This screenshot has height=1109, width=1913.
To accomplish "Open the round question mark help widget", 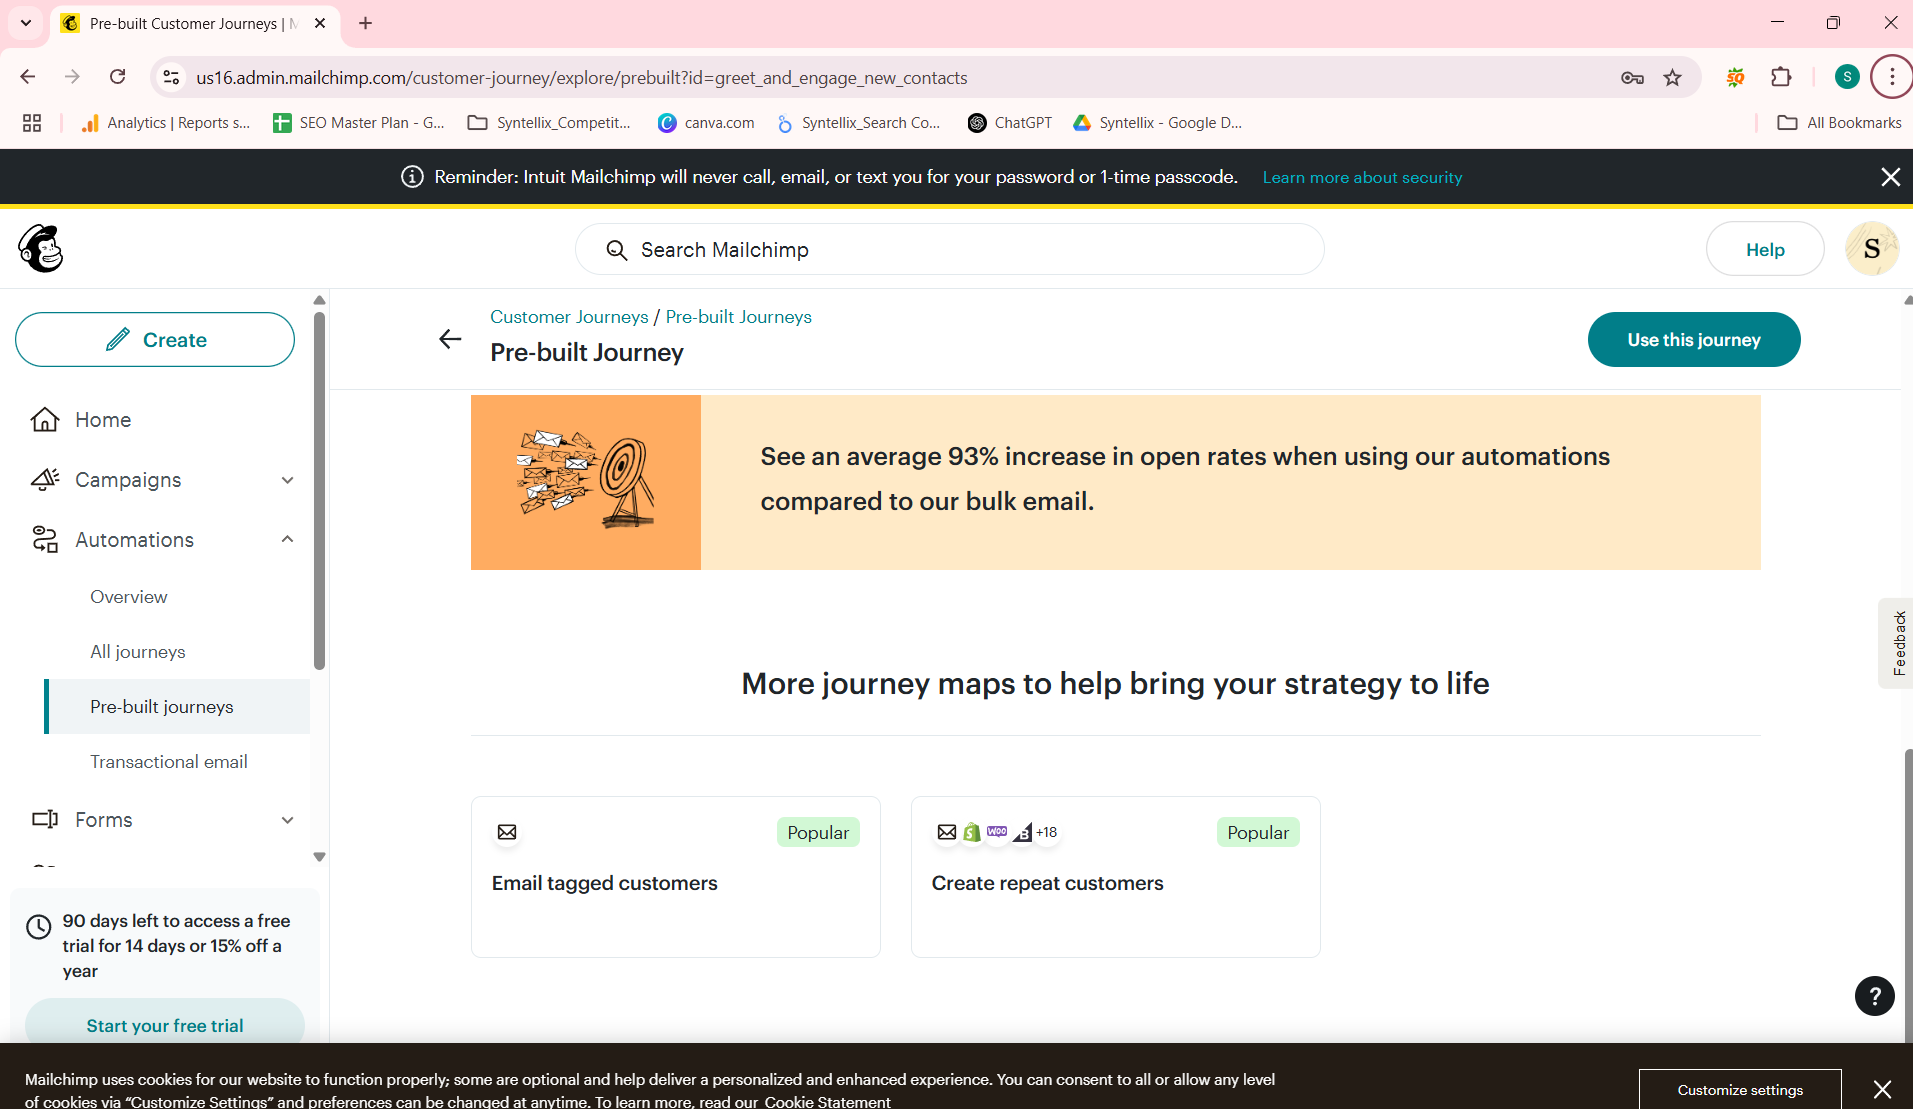I will pos(1874,996).
